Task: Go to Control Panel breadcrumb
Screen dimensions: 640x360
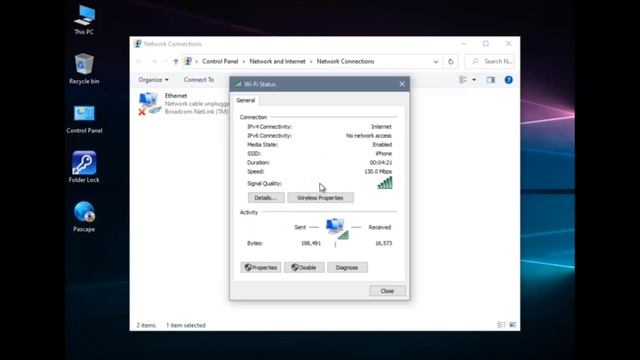Action: pos(220,62)
